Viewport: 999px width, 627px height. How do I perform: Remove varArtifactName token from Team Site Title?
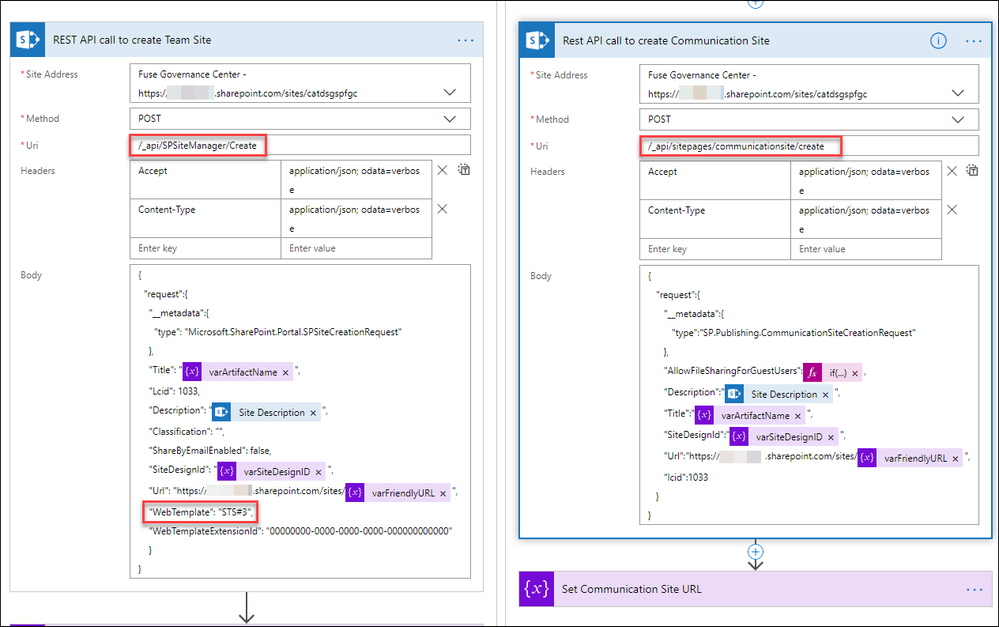(285, 373)
